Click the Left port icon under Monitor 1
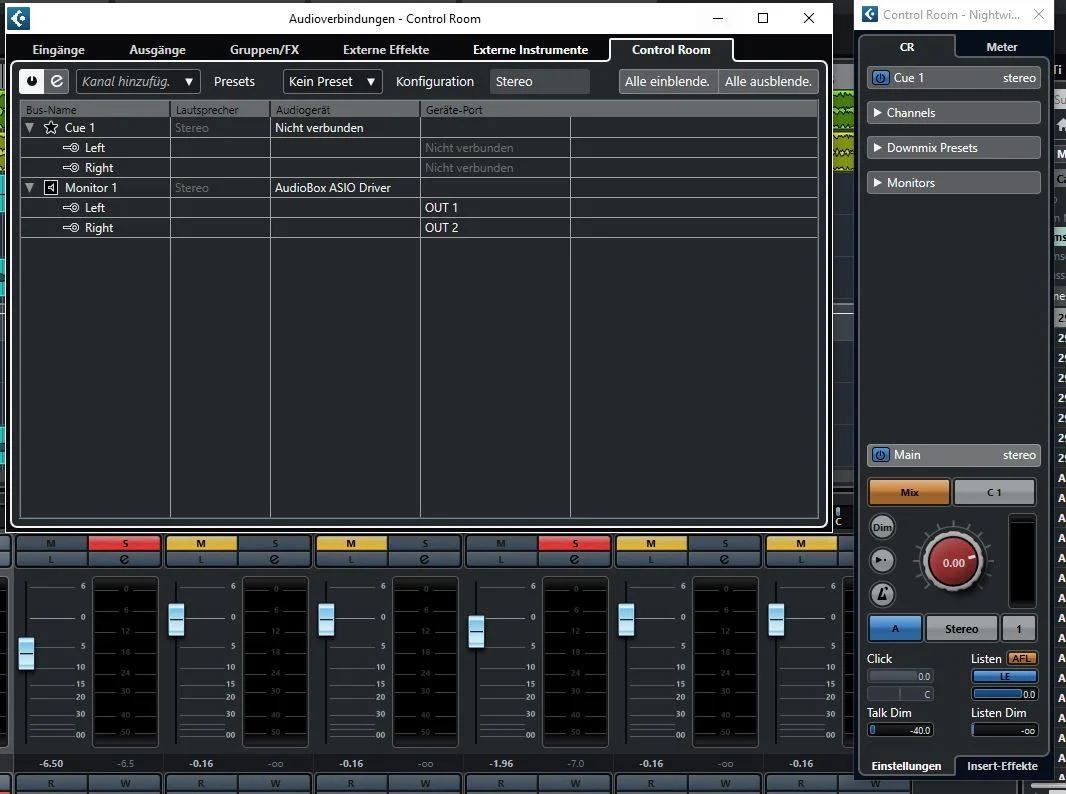 (x=71, y=208)
